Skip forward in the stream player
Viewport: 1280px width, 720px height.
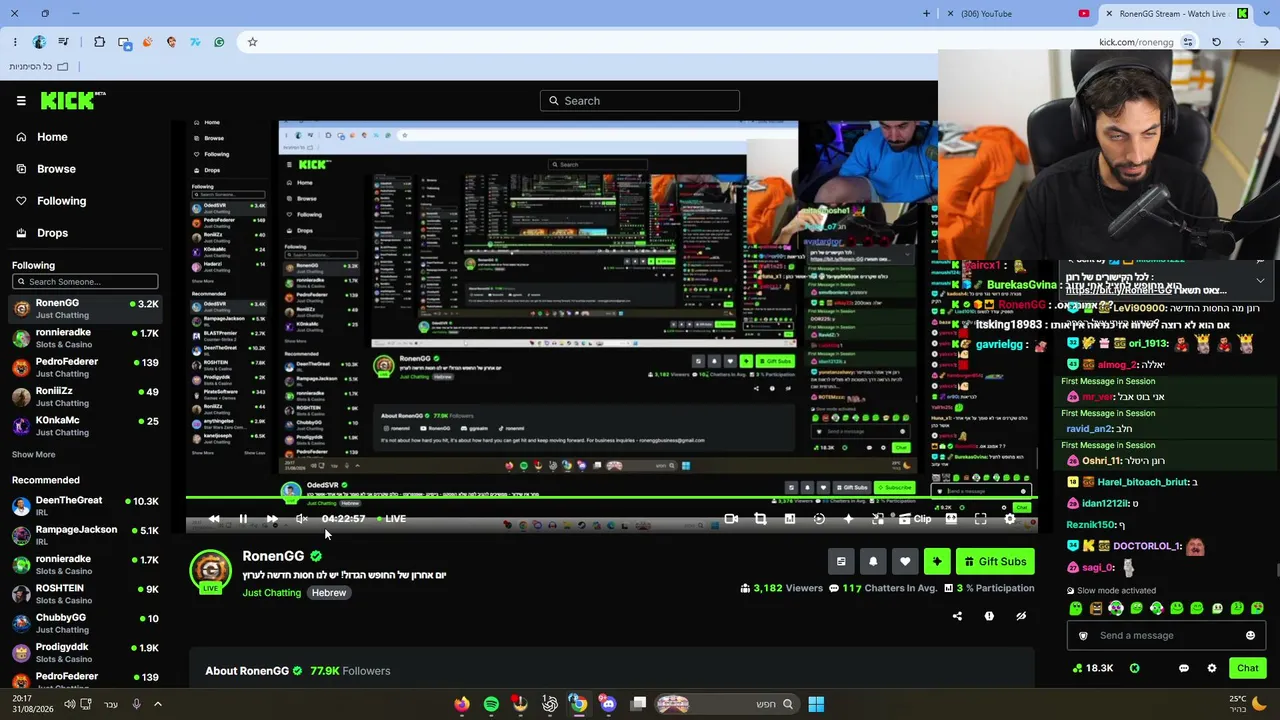coord(272,519)
